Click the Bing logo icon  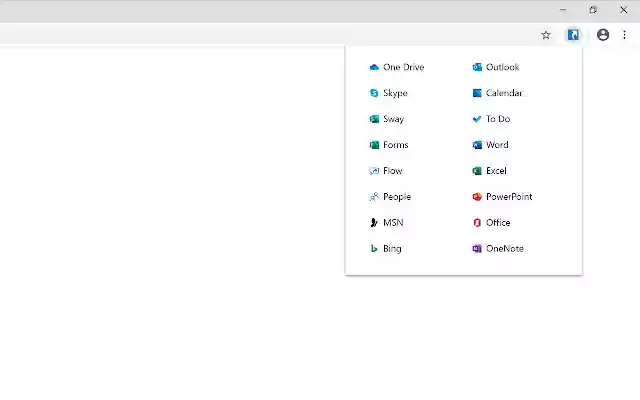click(x=374, y=249)
